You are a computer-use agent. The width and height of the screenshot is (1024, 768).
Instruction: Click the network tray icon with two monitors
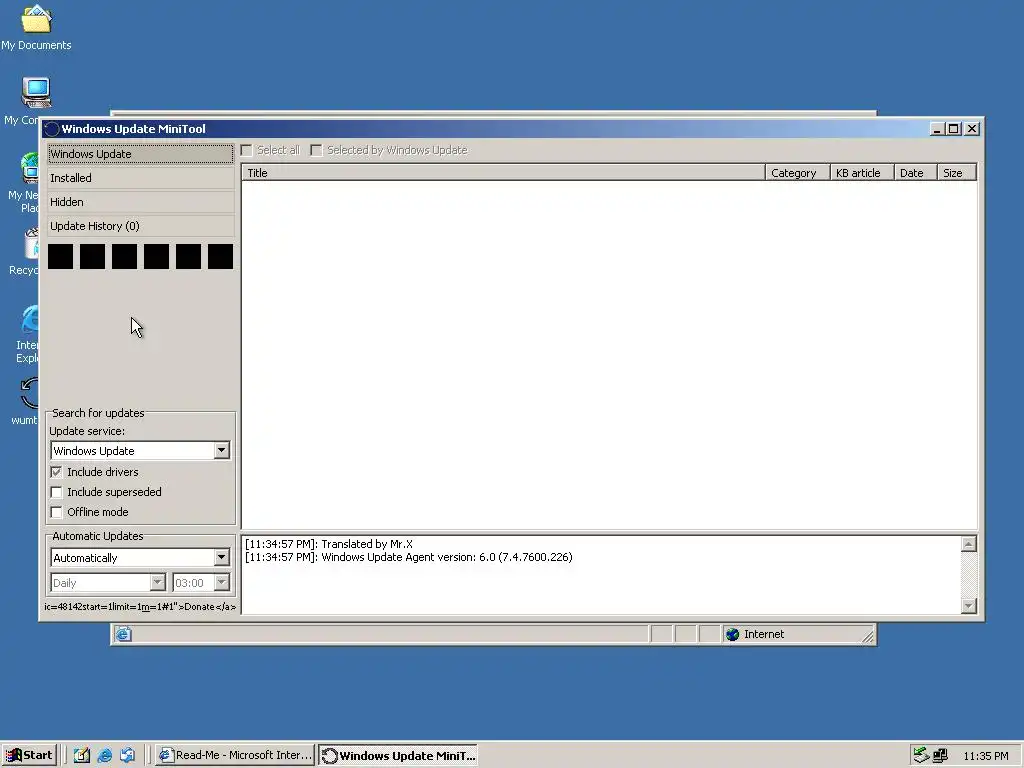(x=940, y=756)
